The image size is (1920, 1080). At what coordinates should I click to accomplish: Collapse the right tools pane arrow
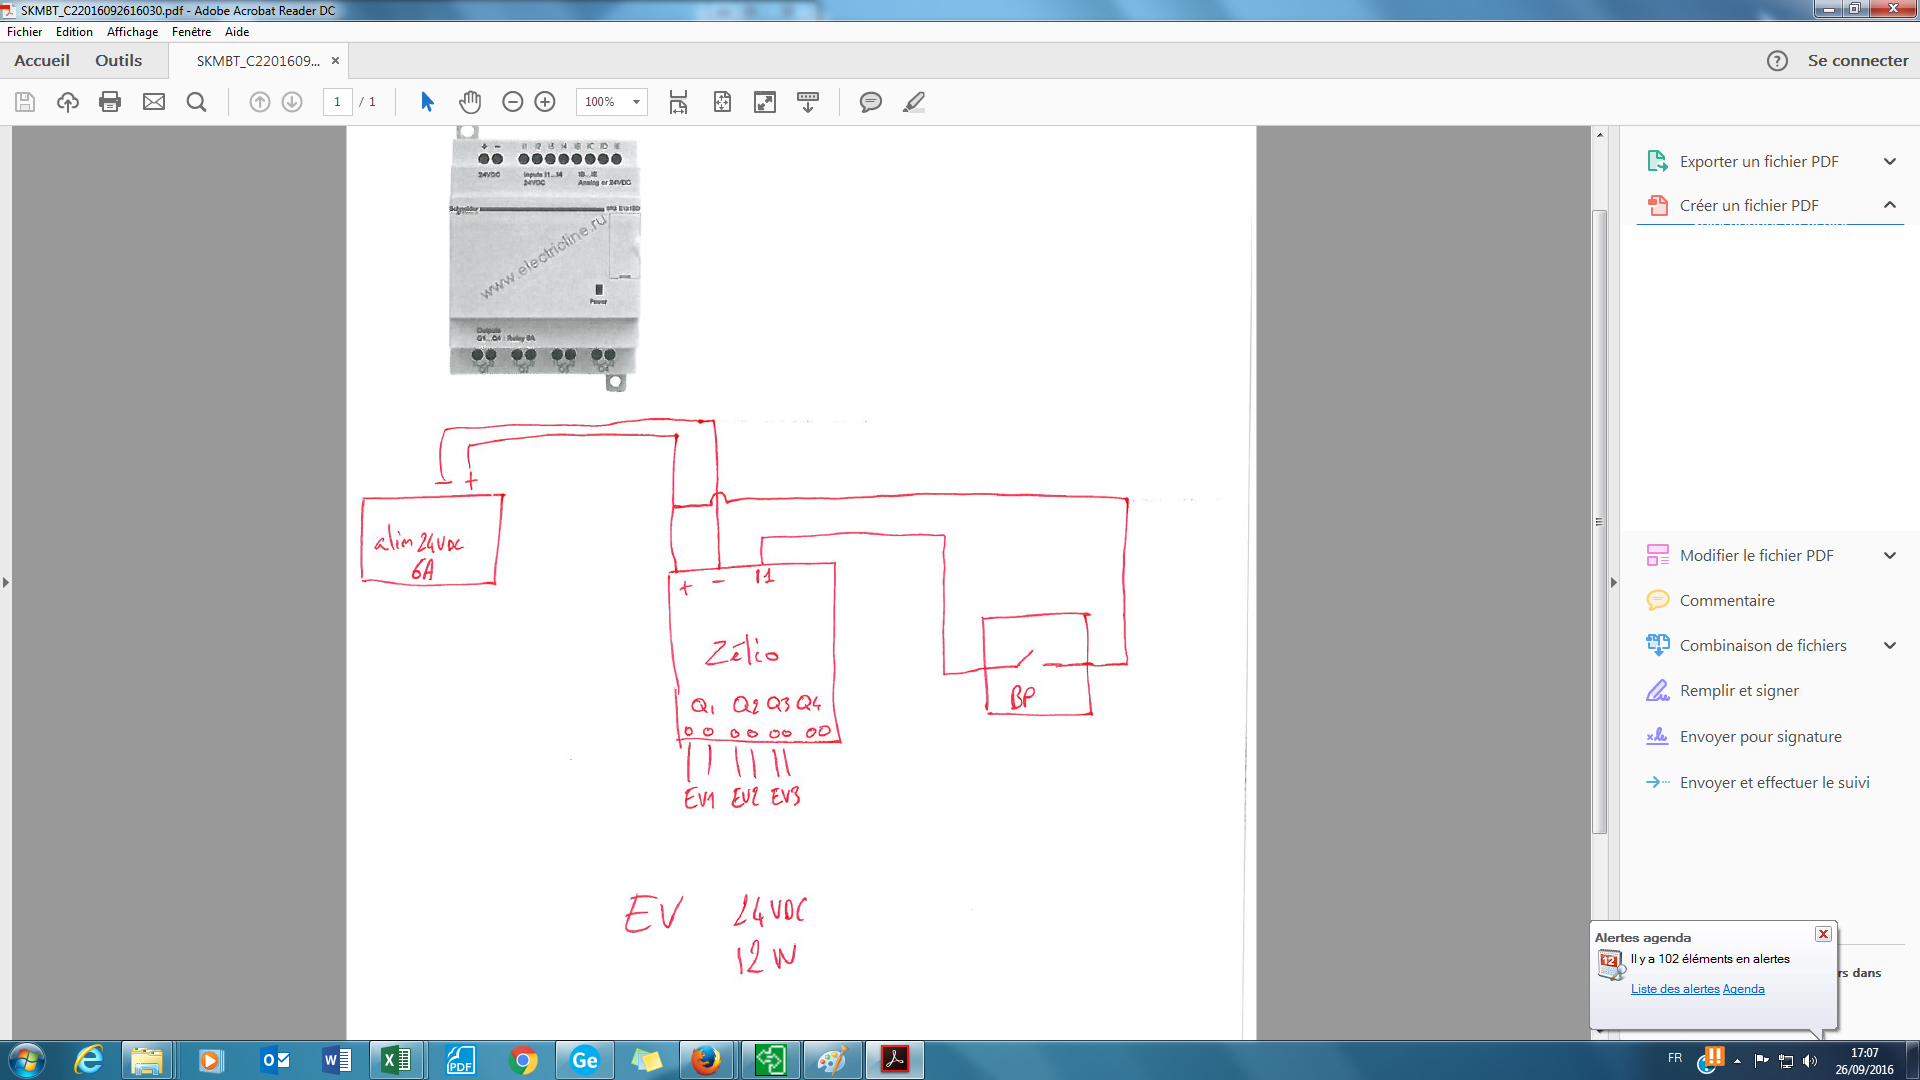1613,583
